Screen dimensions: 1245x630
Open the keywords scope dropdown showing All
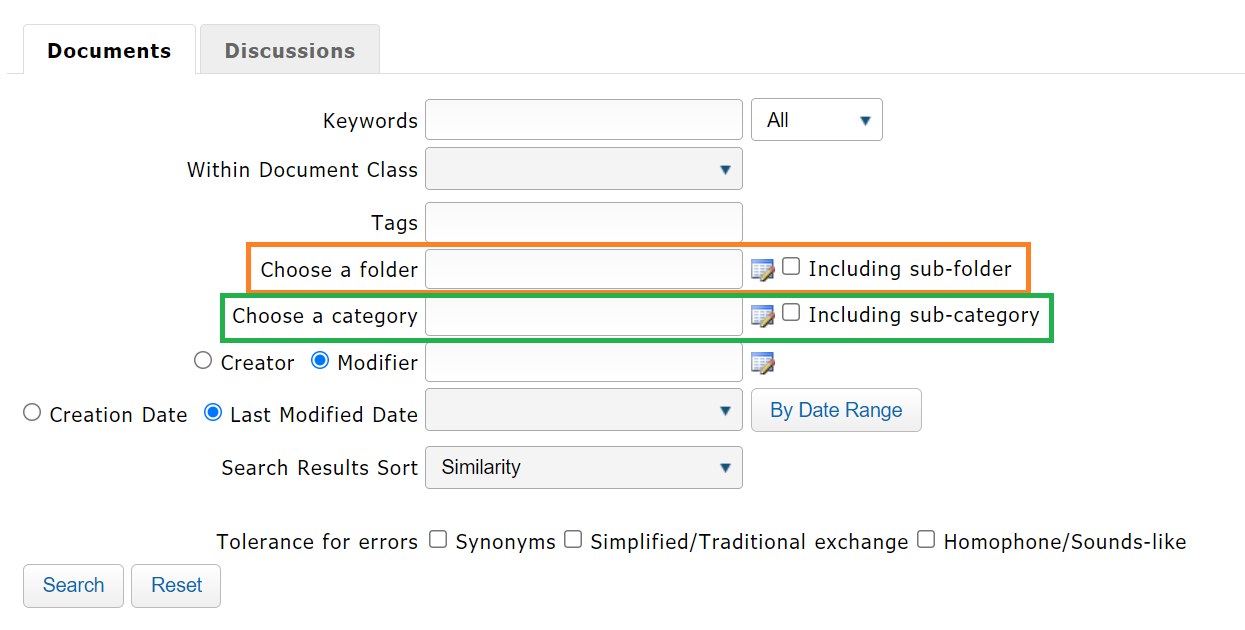tap(816, 120)
